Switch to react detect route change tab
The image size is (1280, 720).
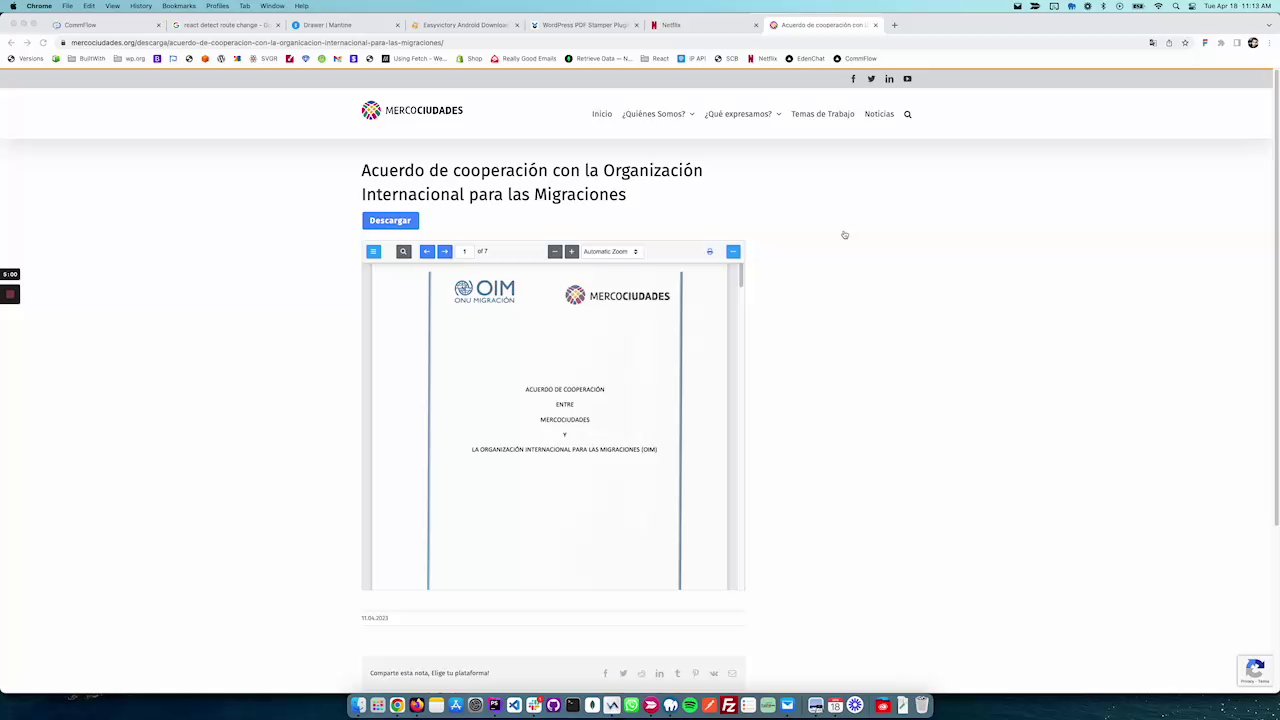point(225,25)
